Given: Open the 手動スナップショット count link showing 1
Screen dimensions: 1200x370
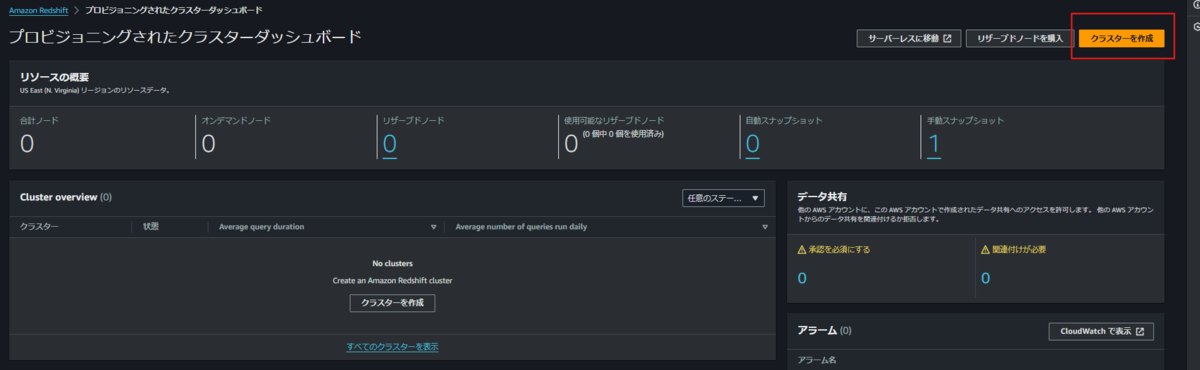Looking at the screenshot, I should 934,144.
